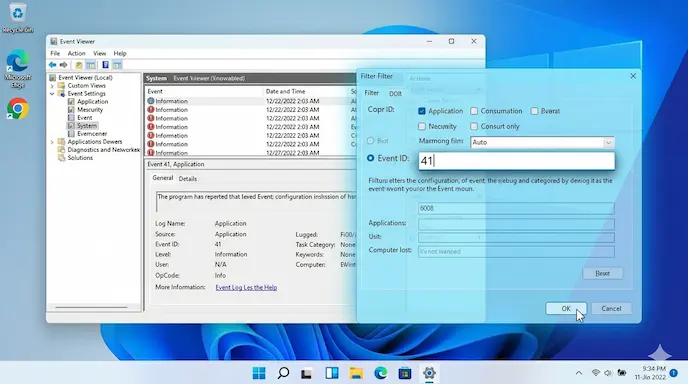Viewport: 688px width, 384px height.
Task: Launch File Explorer from the taskbar
Action: (356, 373)
